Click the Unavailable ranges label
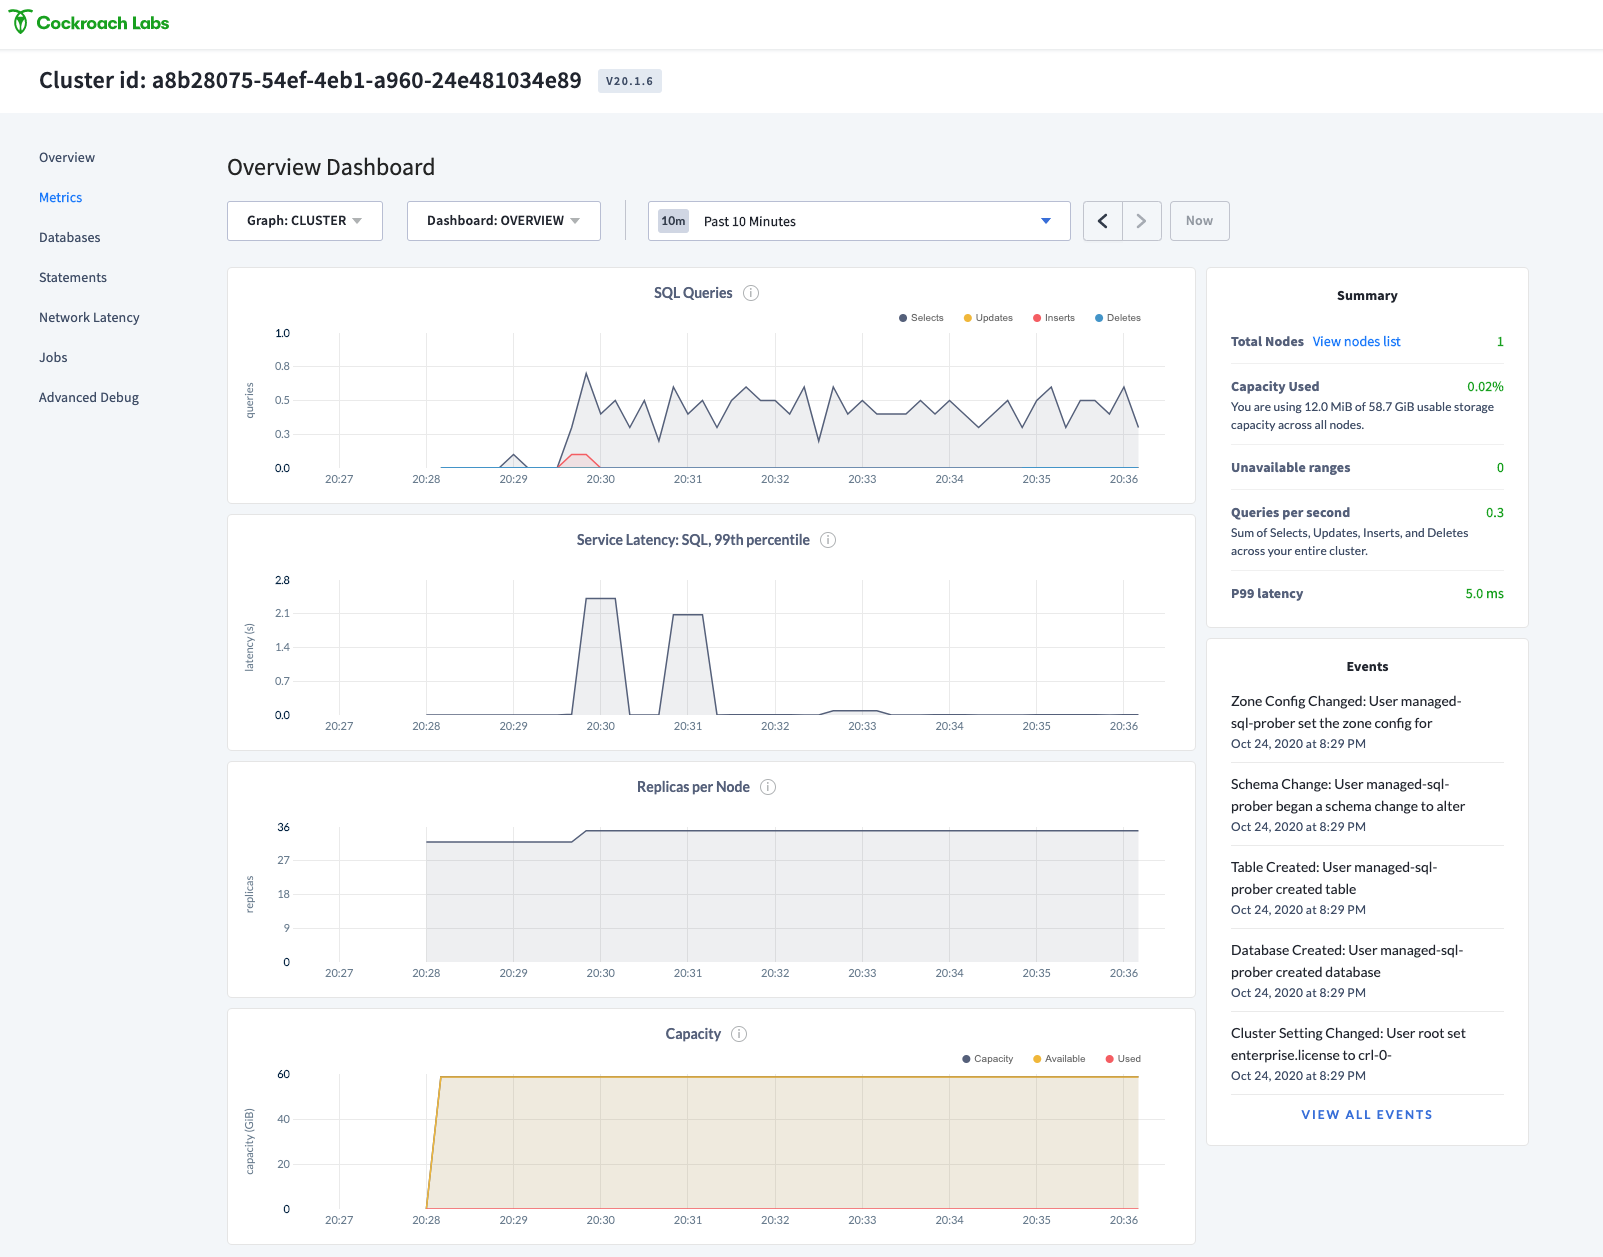 point(1290,468)
